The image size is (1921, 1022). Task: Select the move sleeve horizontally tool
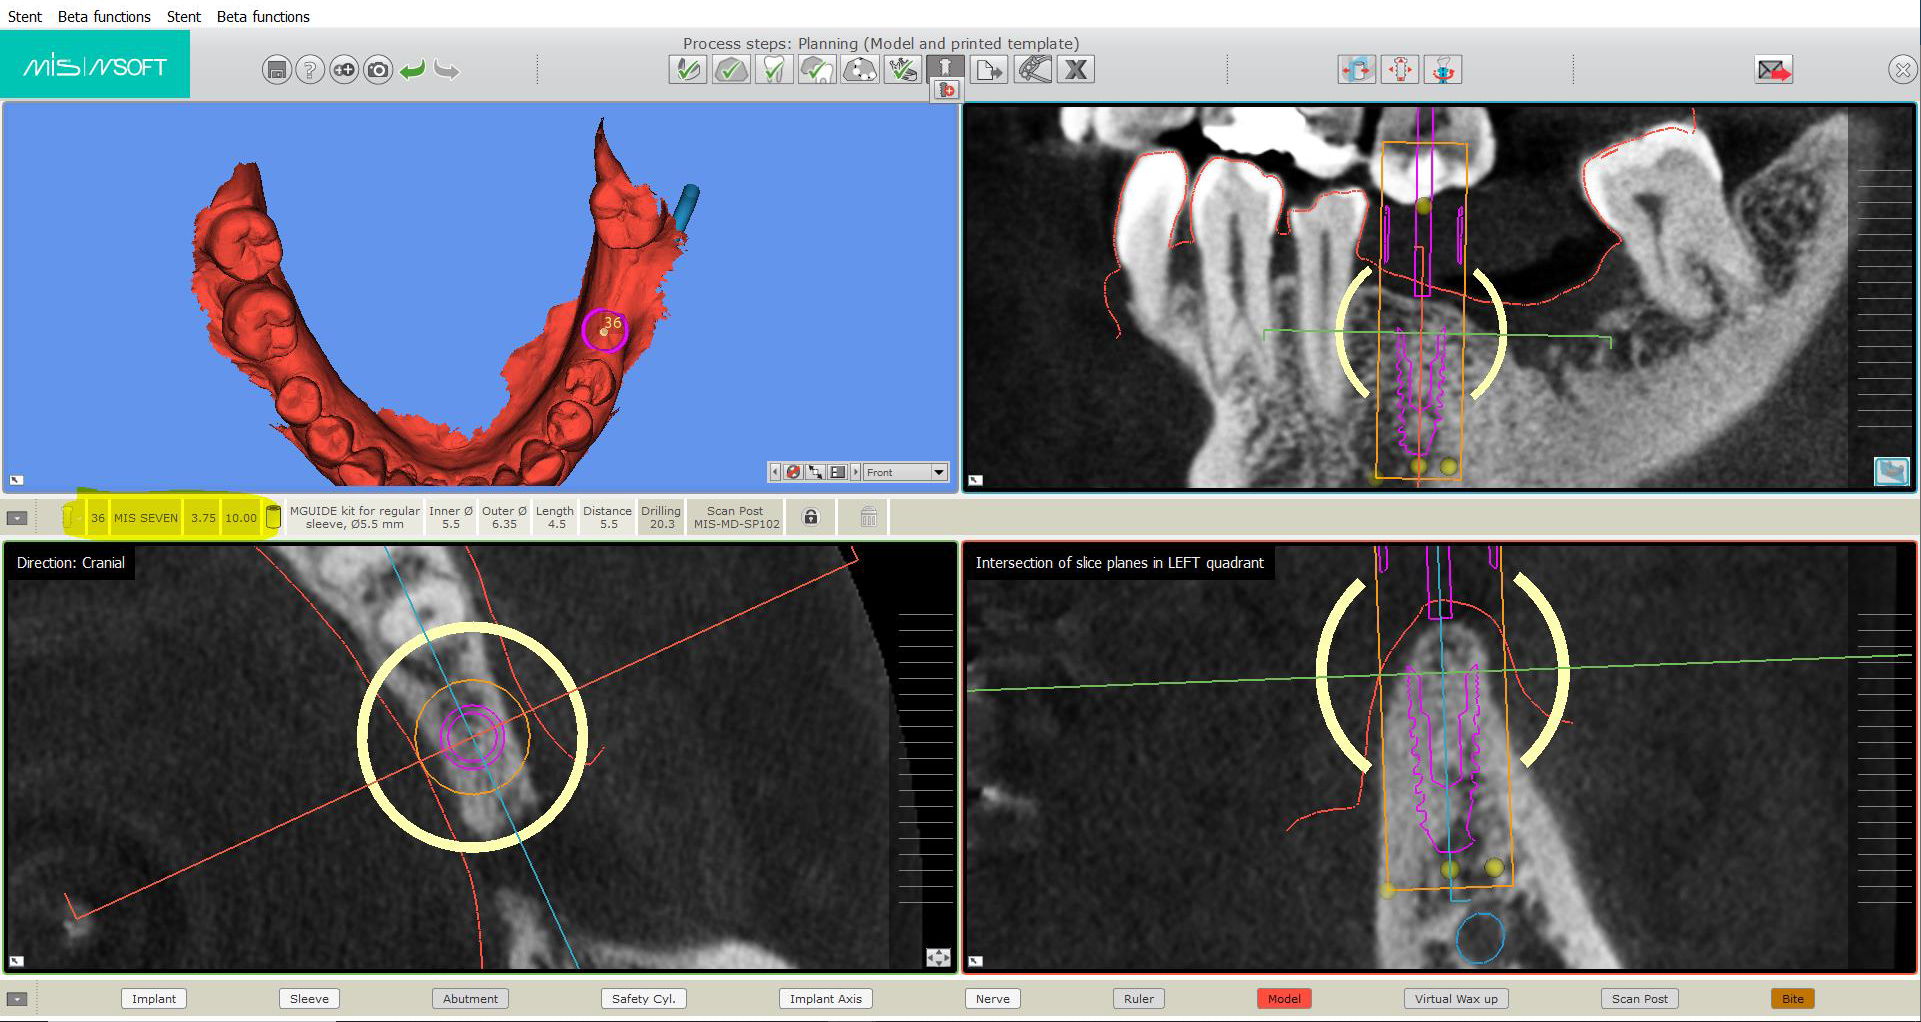1357,69
